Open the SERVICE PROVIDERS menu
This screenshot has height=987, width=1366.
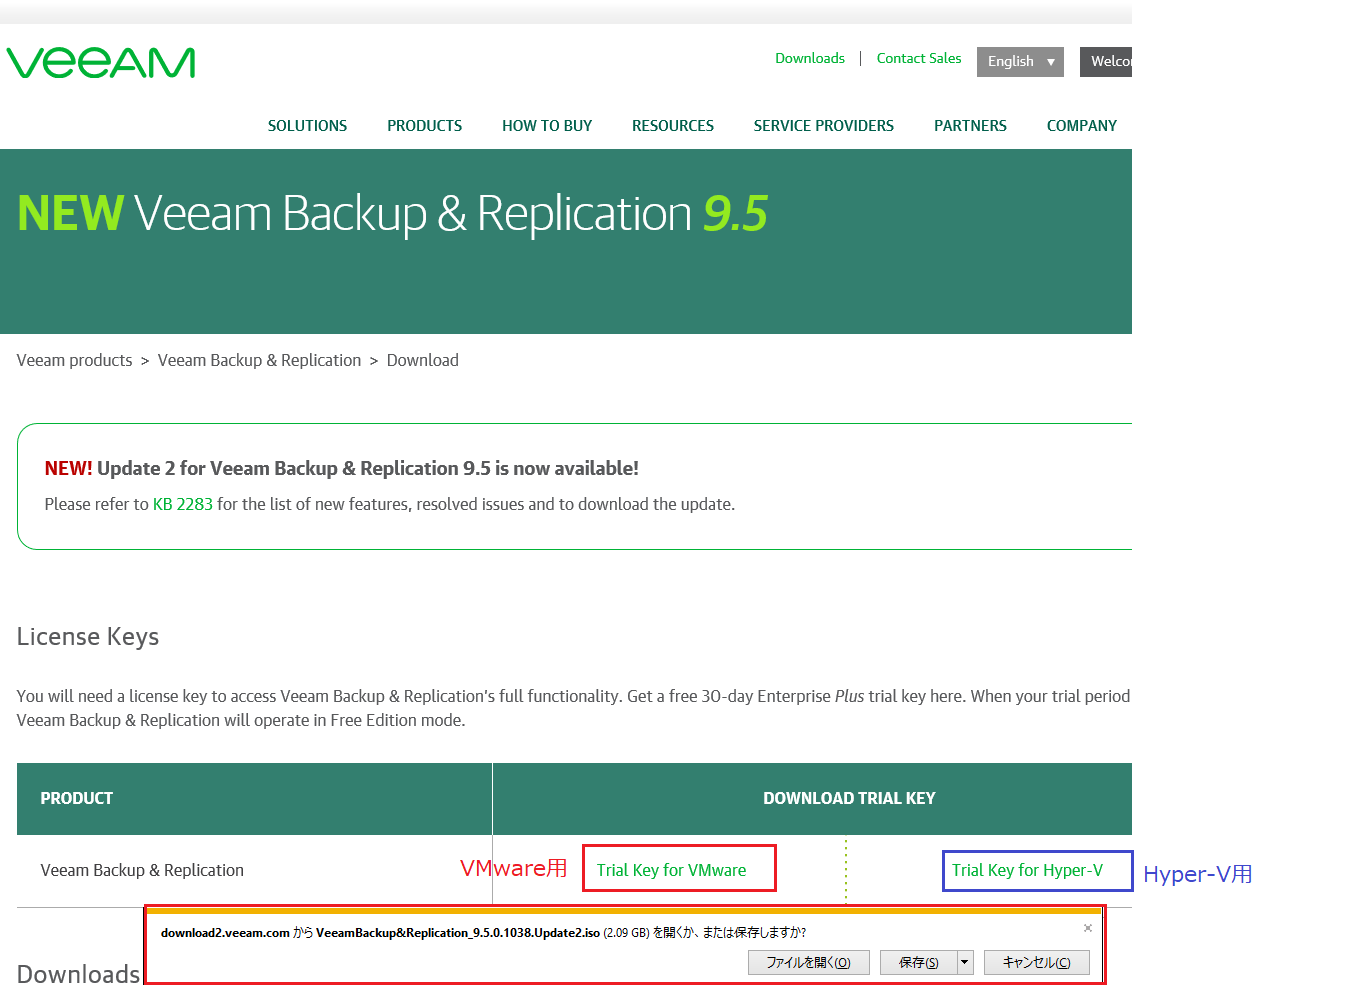[824, 126]
